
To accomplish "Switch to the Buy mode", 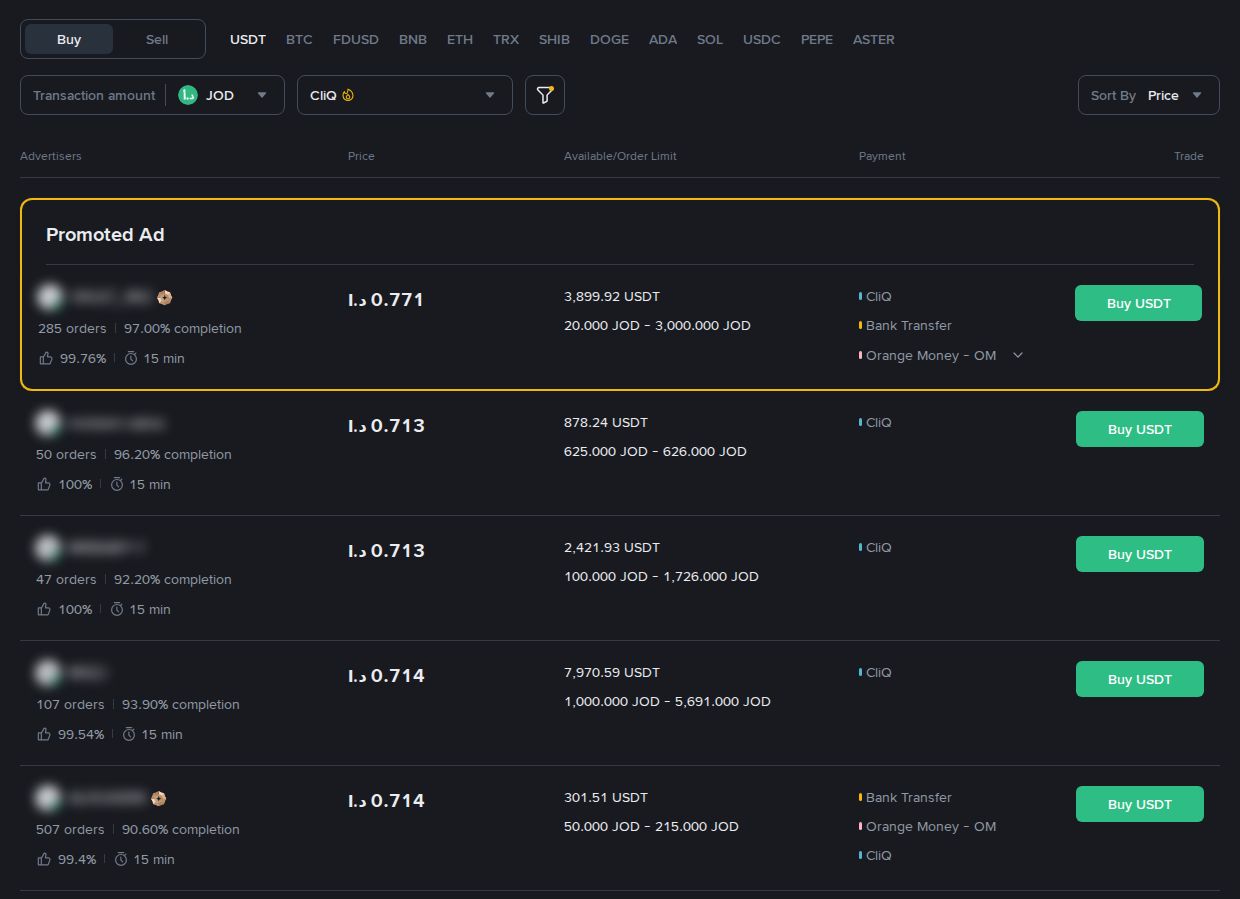I will click(69, 39).
